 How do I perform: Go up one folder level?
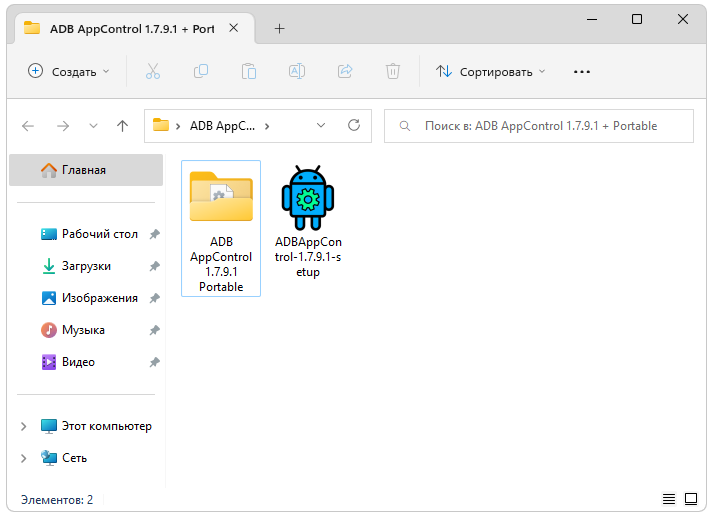click(x=122, y=126)
